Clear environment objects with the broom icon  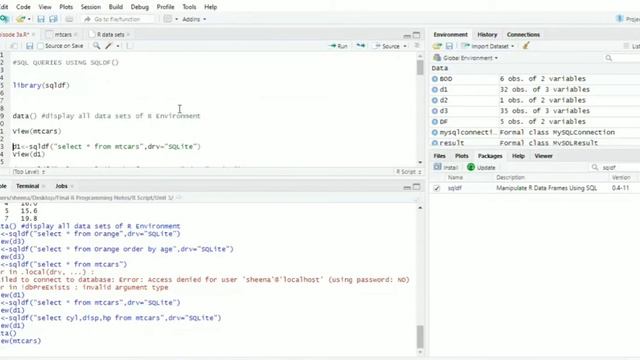pos(526,46)
